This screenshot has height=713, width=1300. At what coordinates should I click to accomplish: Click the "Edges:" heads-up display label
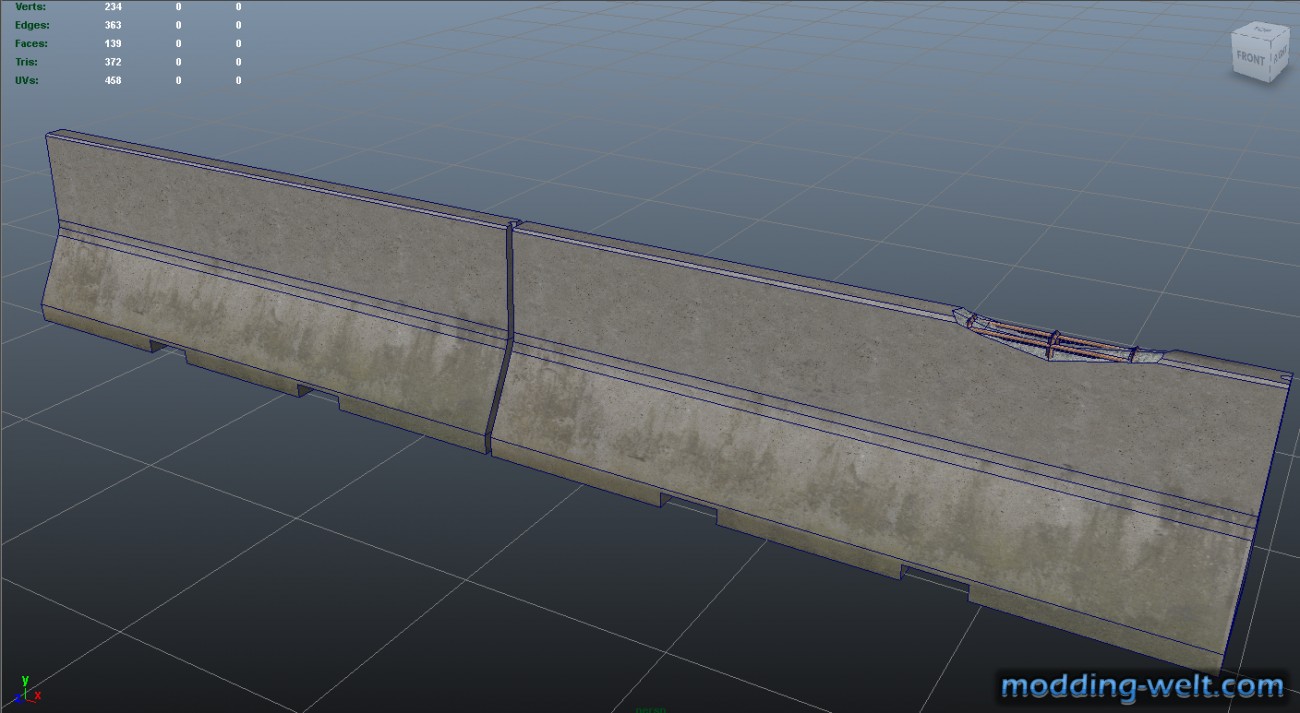click(32, 25)
